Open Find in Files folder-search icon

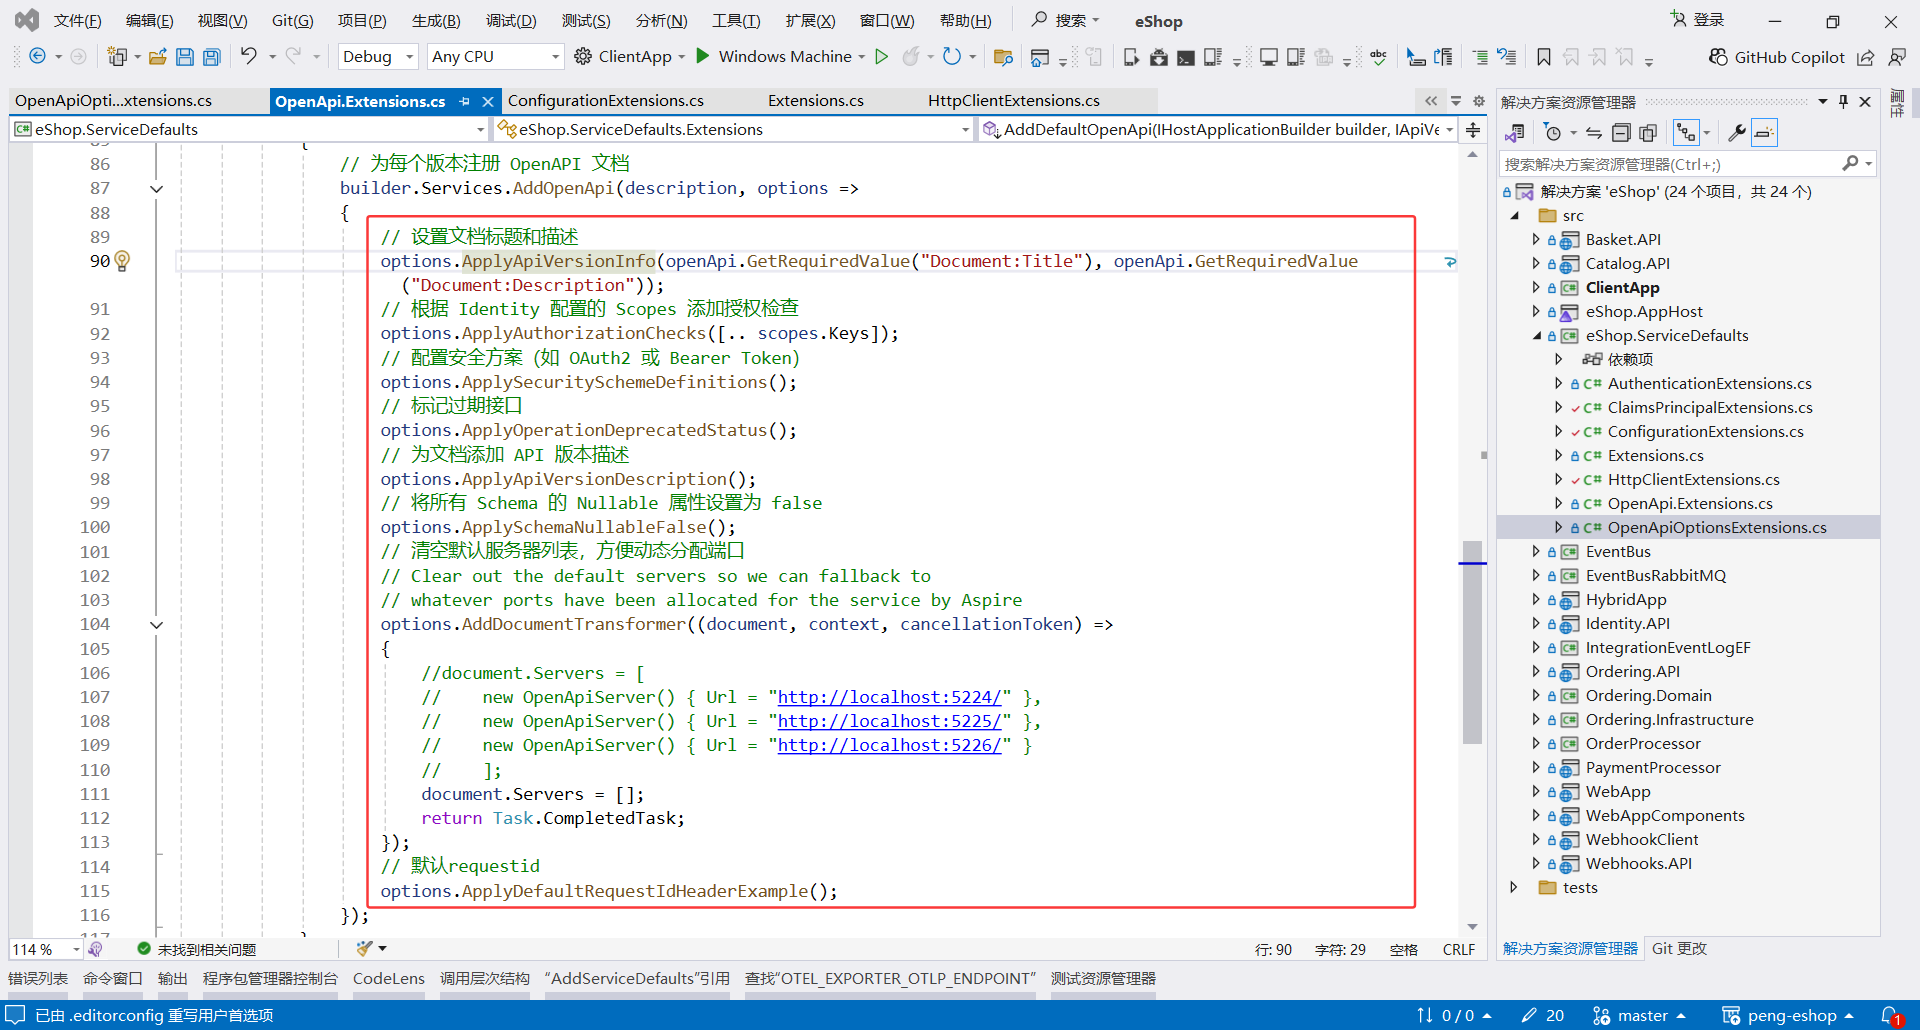(x=1003, y=57)
